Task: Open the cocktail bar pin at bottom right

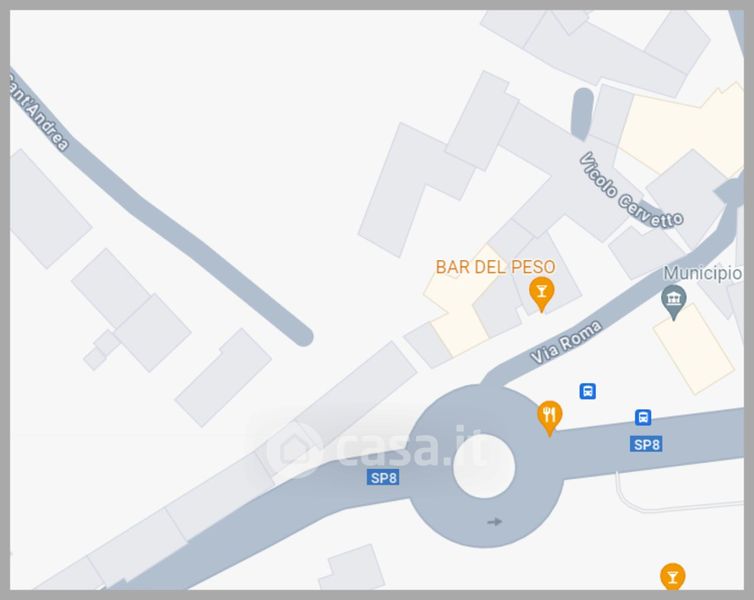Action: pyautogui.click(x=672, y=576)
